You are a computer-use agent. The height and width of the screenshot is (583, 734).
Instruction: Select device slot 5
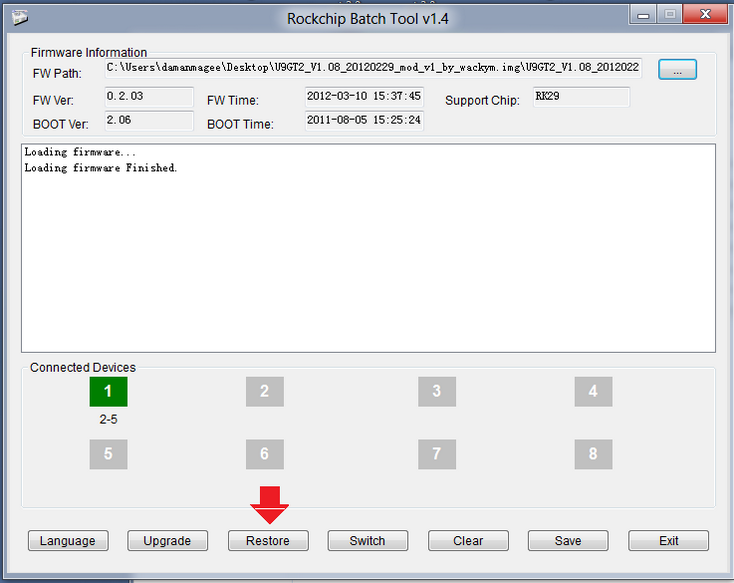[108, 454]
